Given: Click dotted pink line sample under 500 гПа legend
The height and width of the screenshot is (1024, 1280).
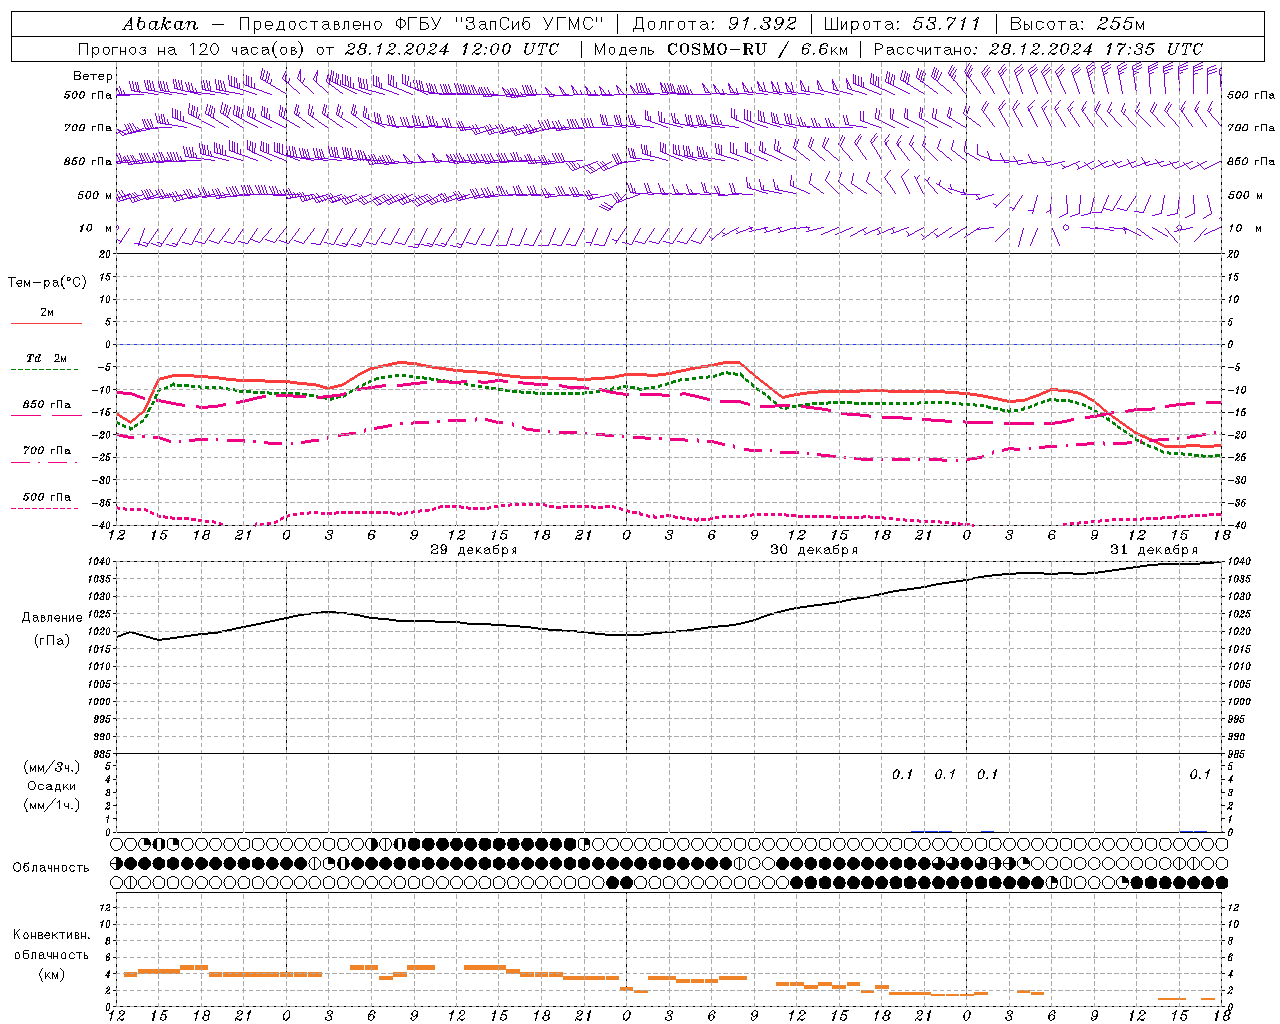Looking at the screenshot, I should click(x=44, y=509).
